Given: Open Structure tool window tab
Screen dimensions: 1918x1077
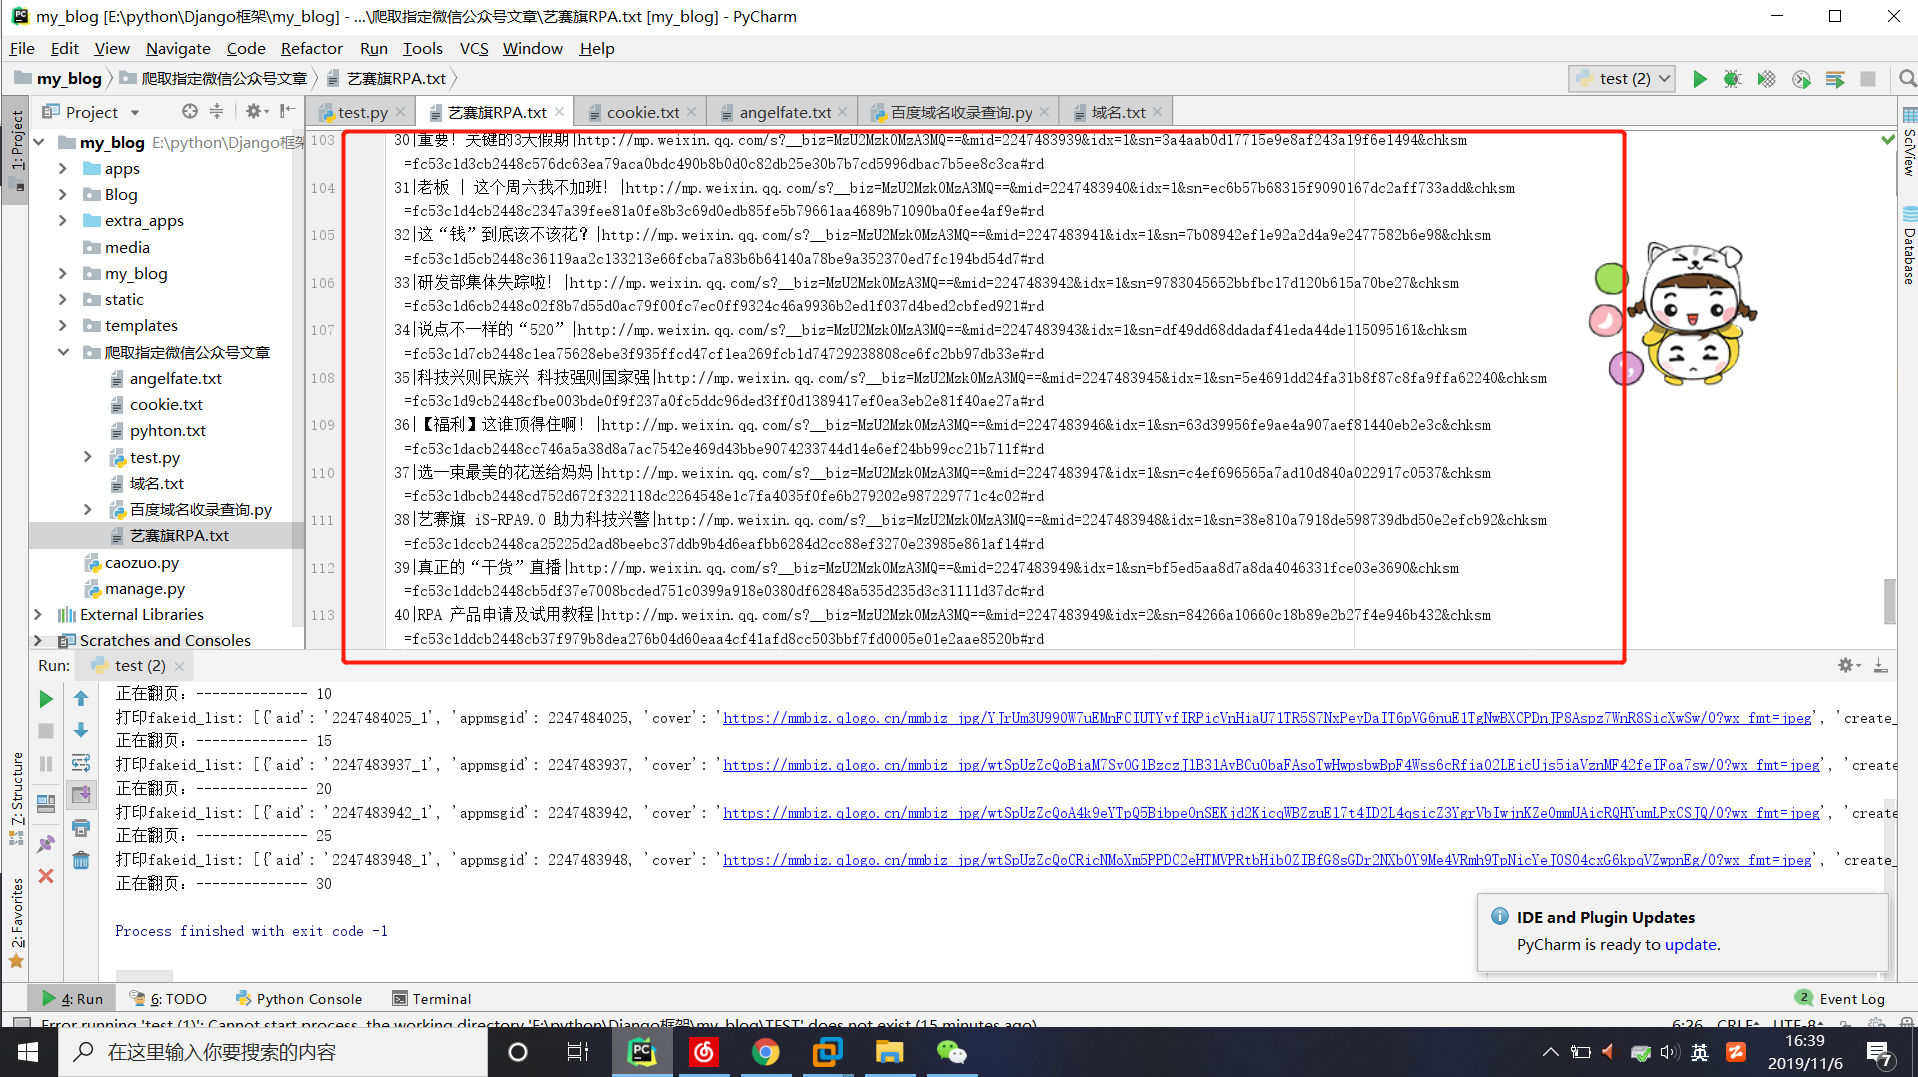Looking at the screenshot, I should [x=16, y=798].
